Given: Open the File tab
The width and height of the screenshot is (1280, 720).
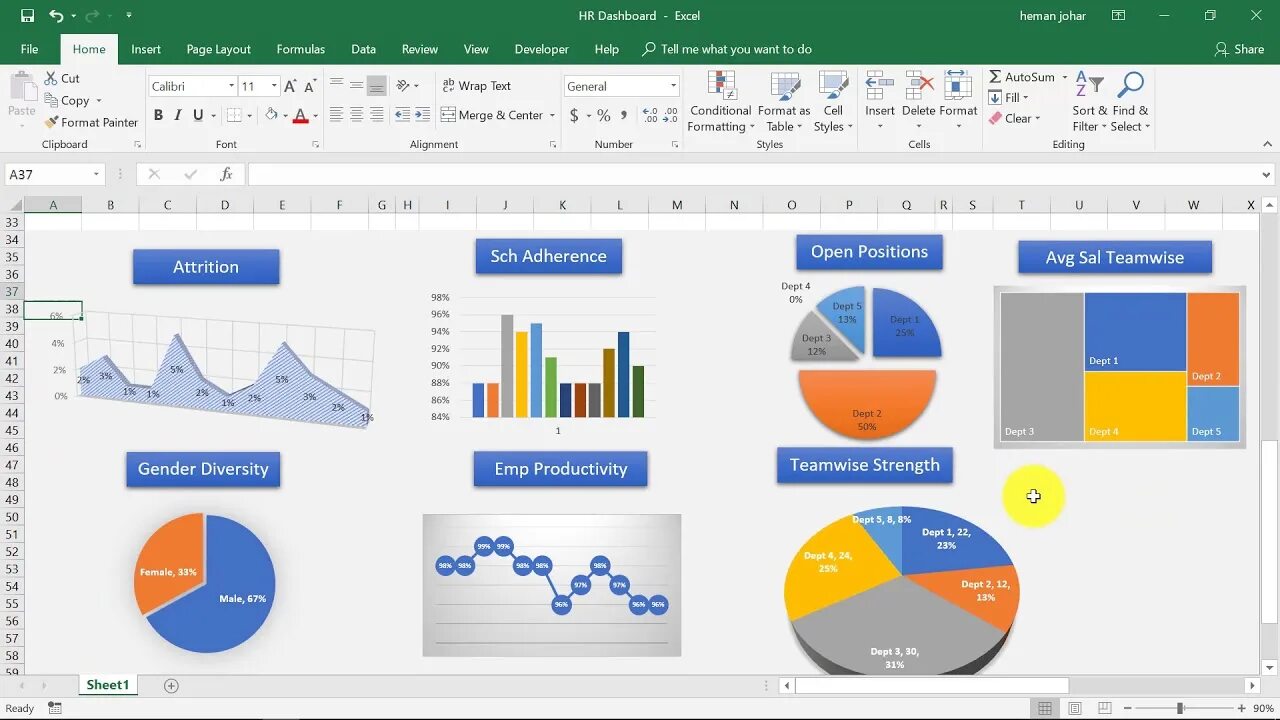Looking at the screenshot, I should 30,49.
